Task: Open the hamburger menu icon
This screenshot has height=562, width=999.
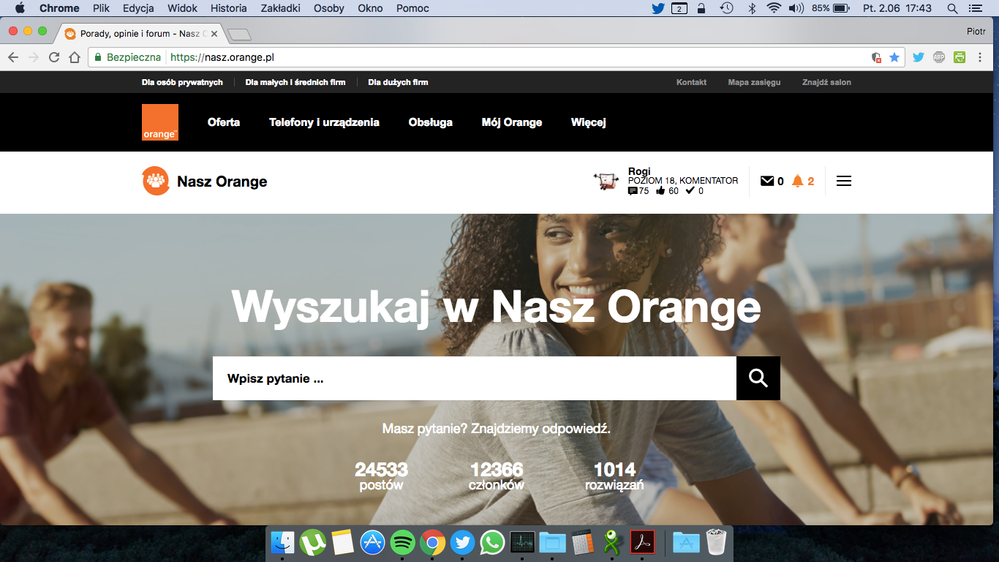Action: click(x=844, y=181)
